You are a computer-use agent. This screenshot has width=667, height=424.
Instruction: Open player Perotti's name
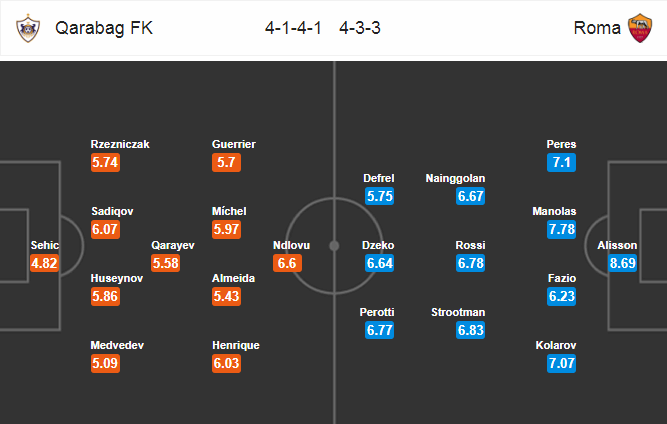(377, 312)
